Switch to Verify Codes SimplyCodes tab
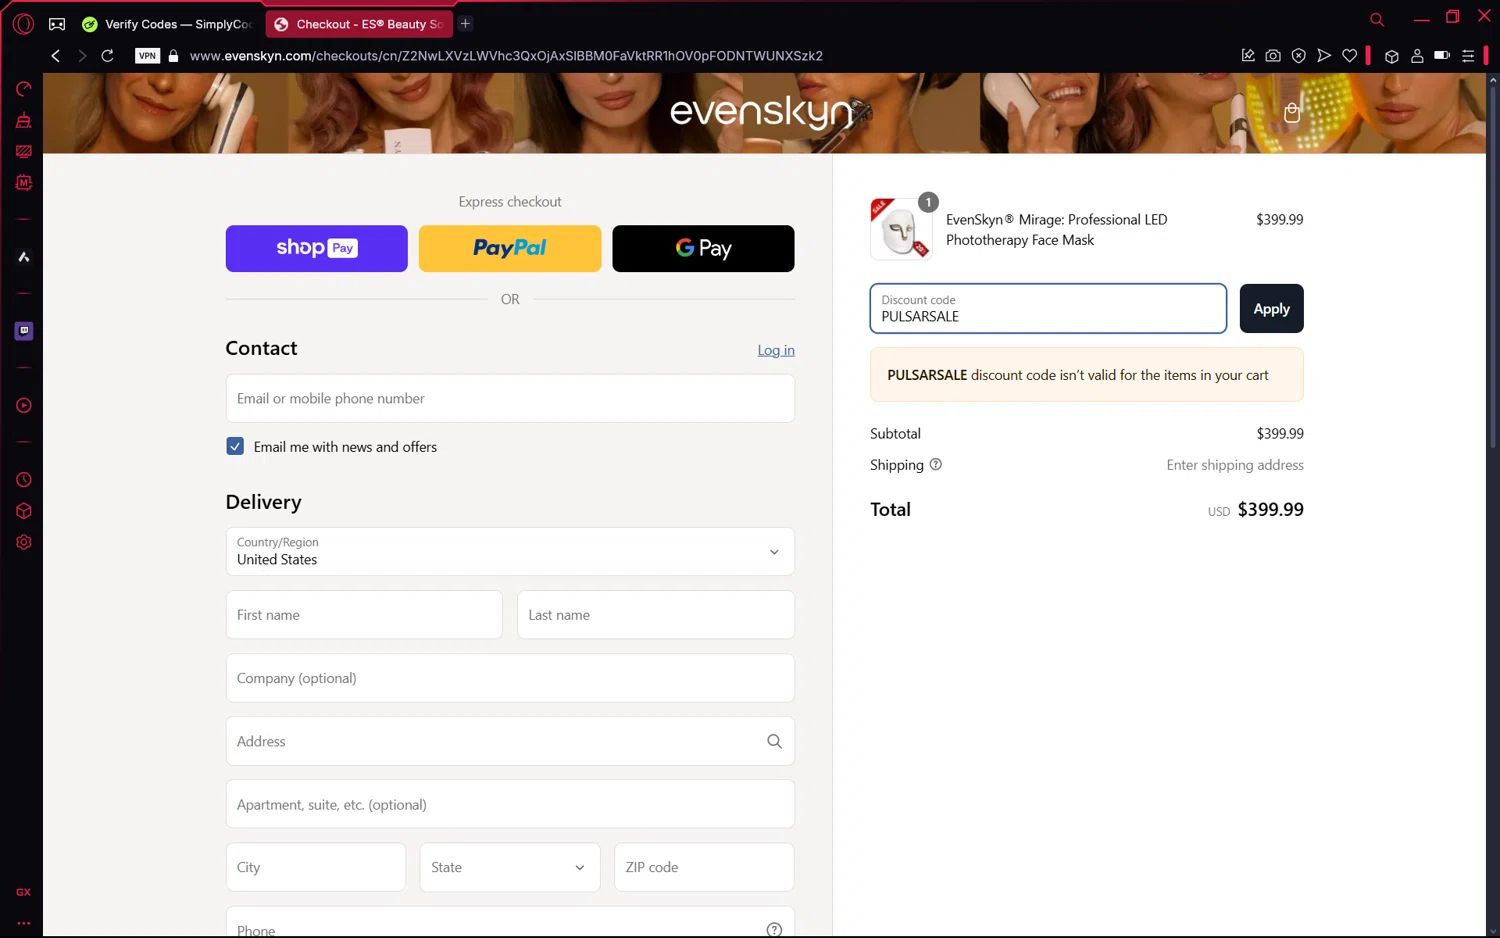The width and height of the screenshot is (1500, 938). pyautogui.click(x=168, y=24)
